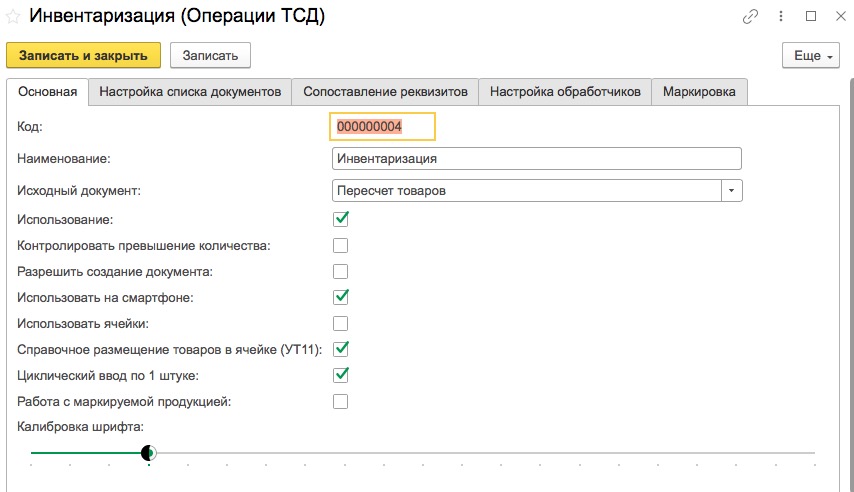Open Настройка обработчиков tab

pos(565,92)
